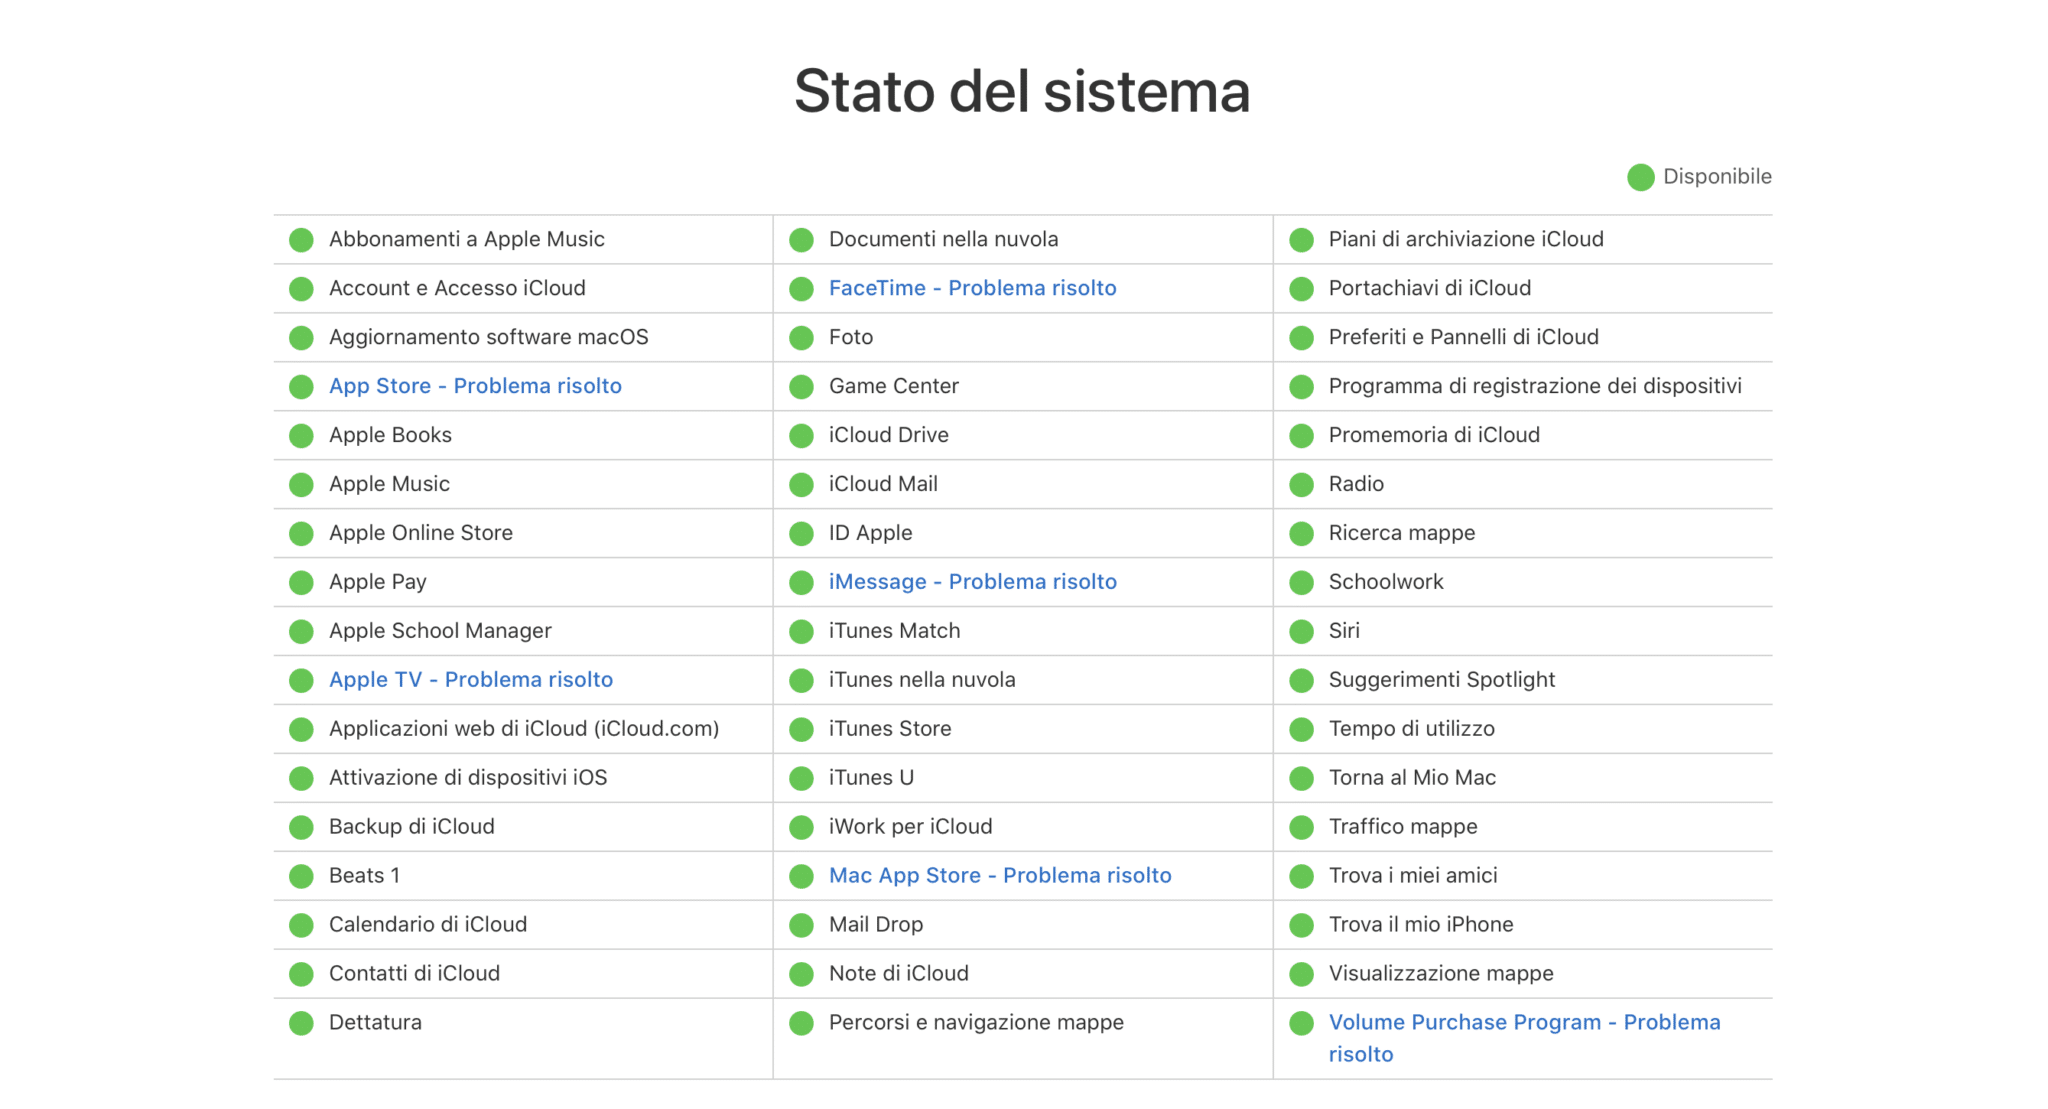This screenshot has height=1109, width=2048.
Task: Click the green Disponibile legend dot
Action: (x=1640, y=177)
